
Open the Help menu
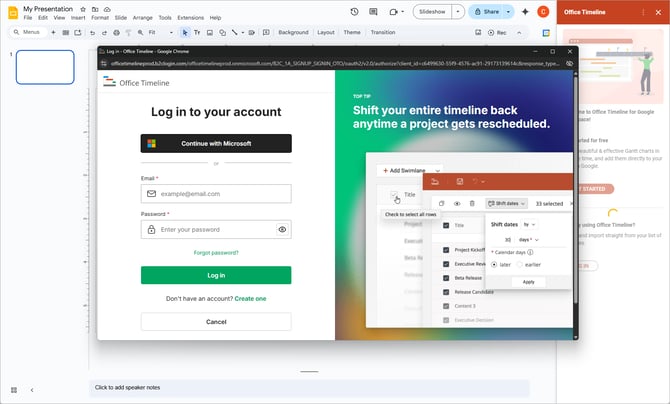click(x=215, y=18)
